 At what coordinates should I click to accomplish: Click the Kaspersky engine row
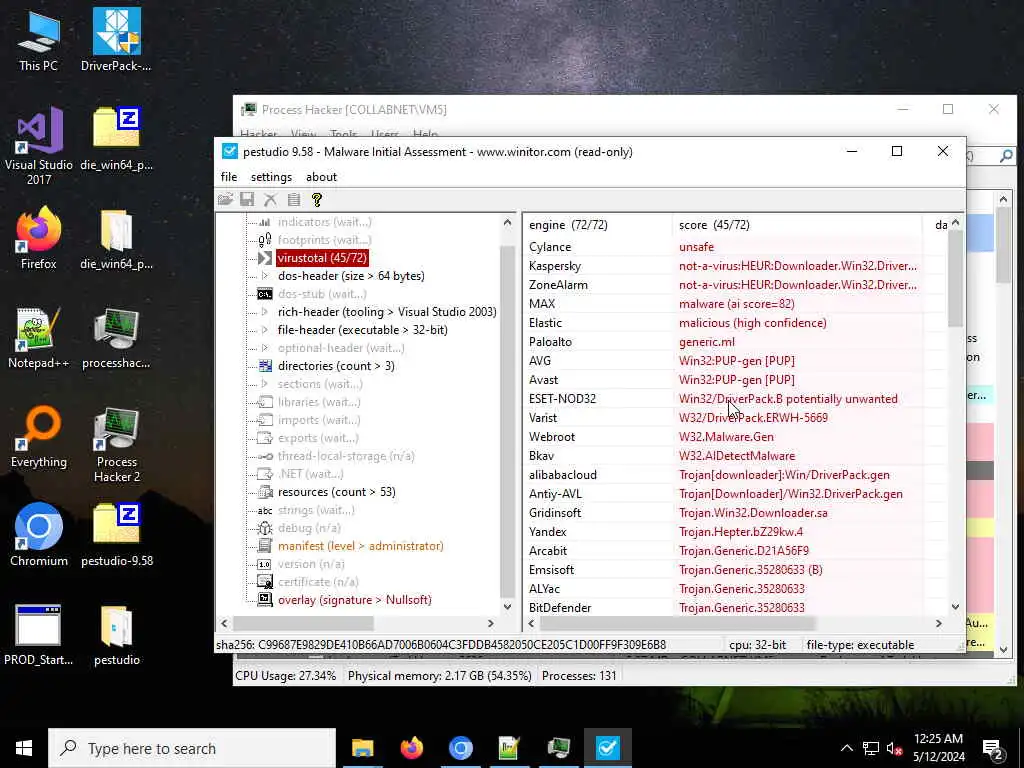(737, 266)
